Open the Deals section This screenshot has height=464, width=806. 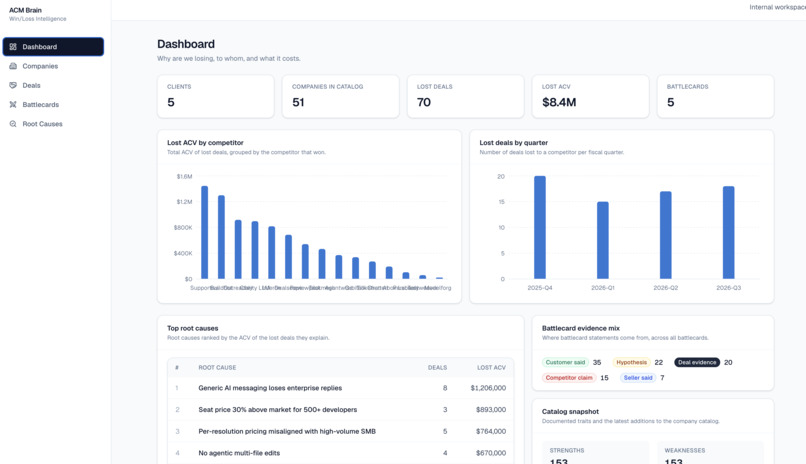[x=53, y=85]
